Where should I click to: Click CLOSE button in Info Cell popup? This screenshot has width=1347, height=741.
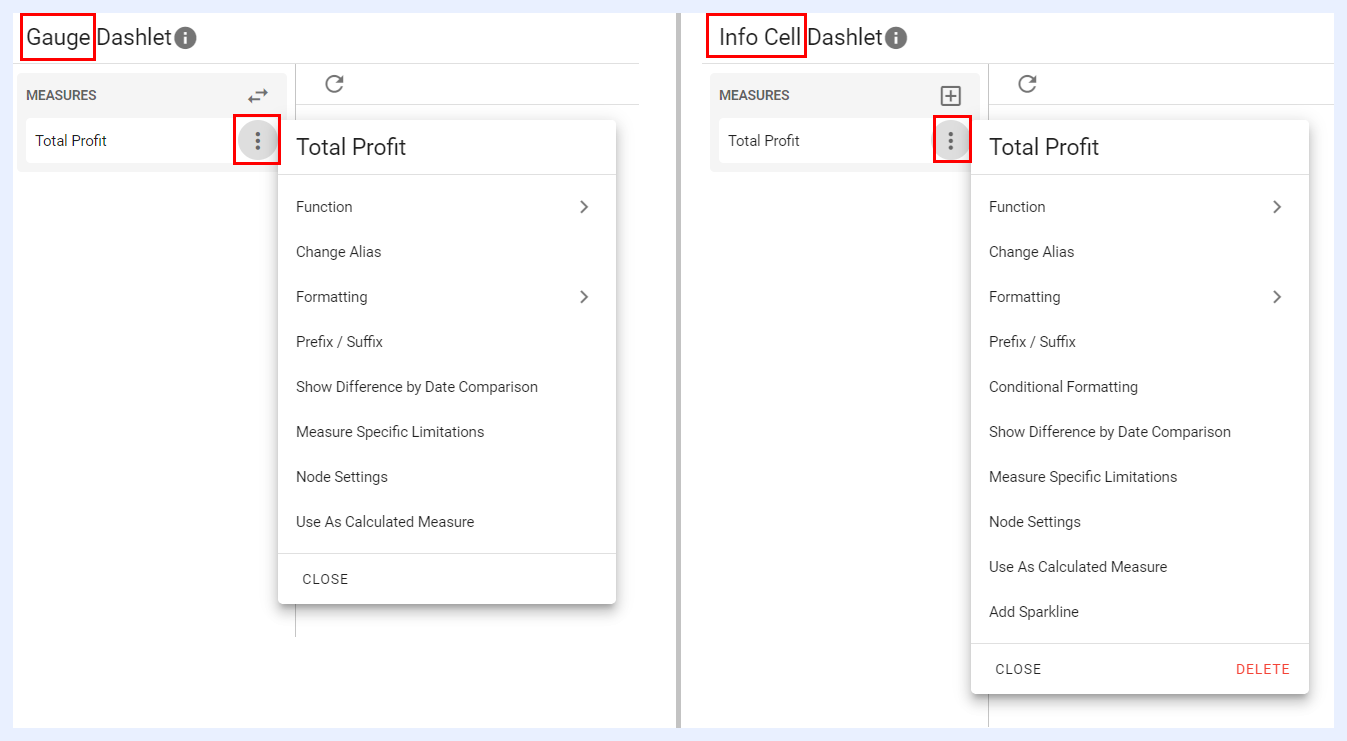tap(1018, 669)
